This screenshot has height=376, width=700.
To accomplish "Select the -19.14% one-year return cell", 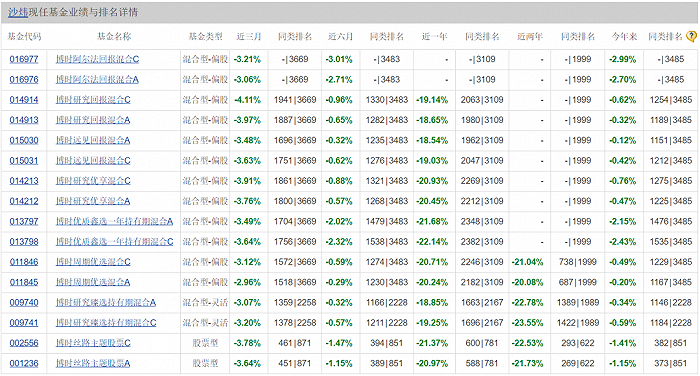I will (x=432, y=100).
